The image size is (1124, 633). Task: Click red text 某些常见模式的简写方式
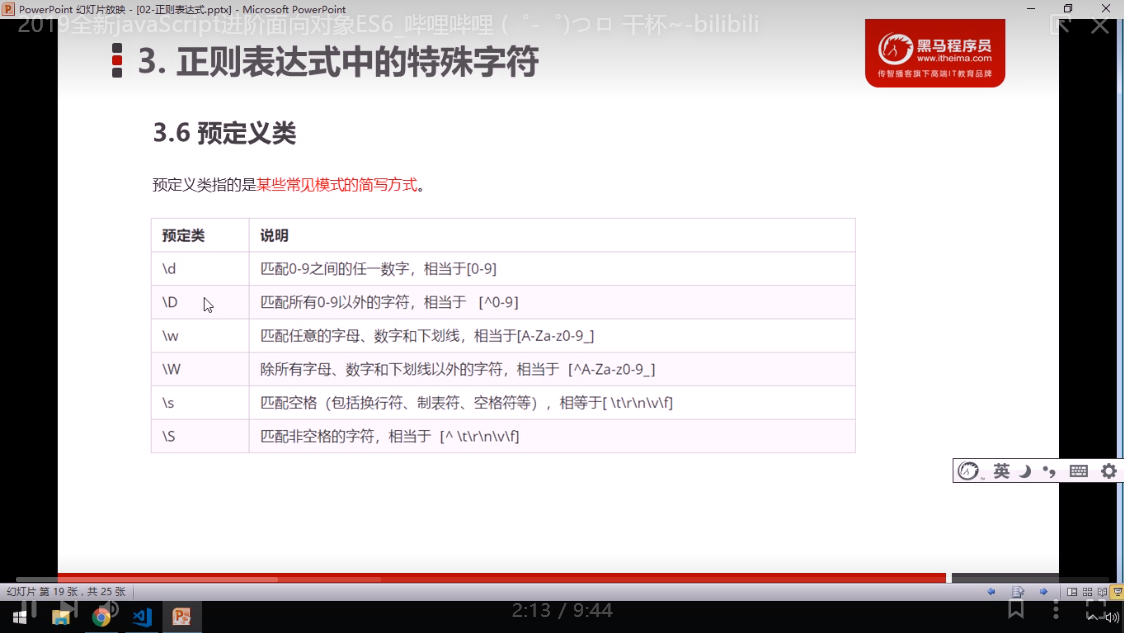[337, 185]
